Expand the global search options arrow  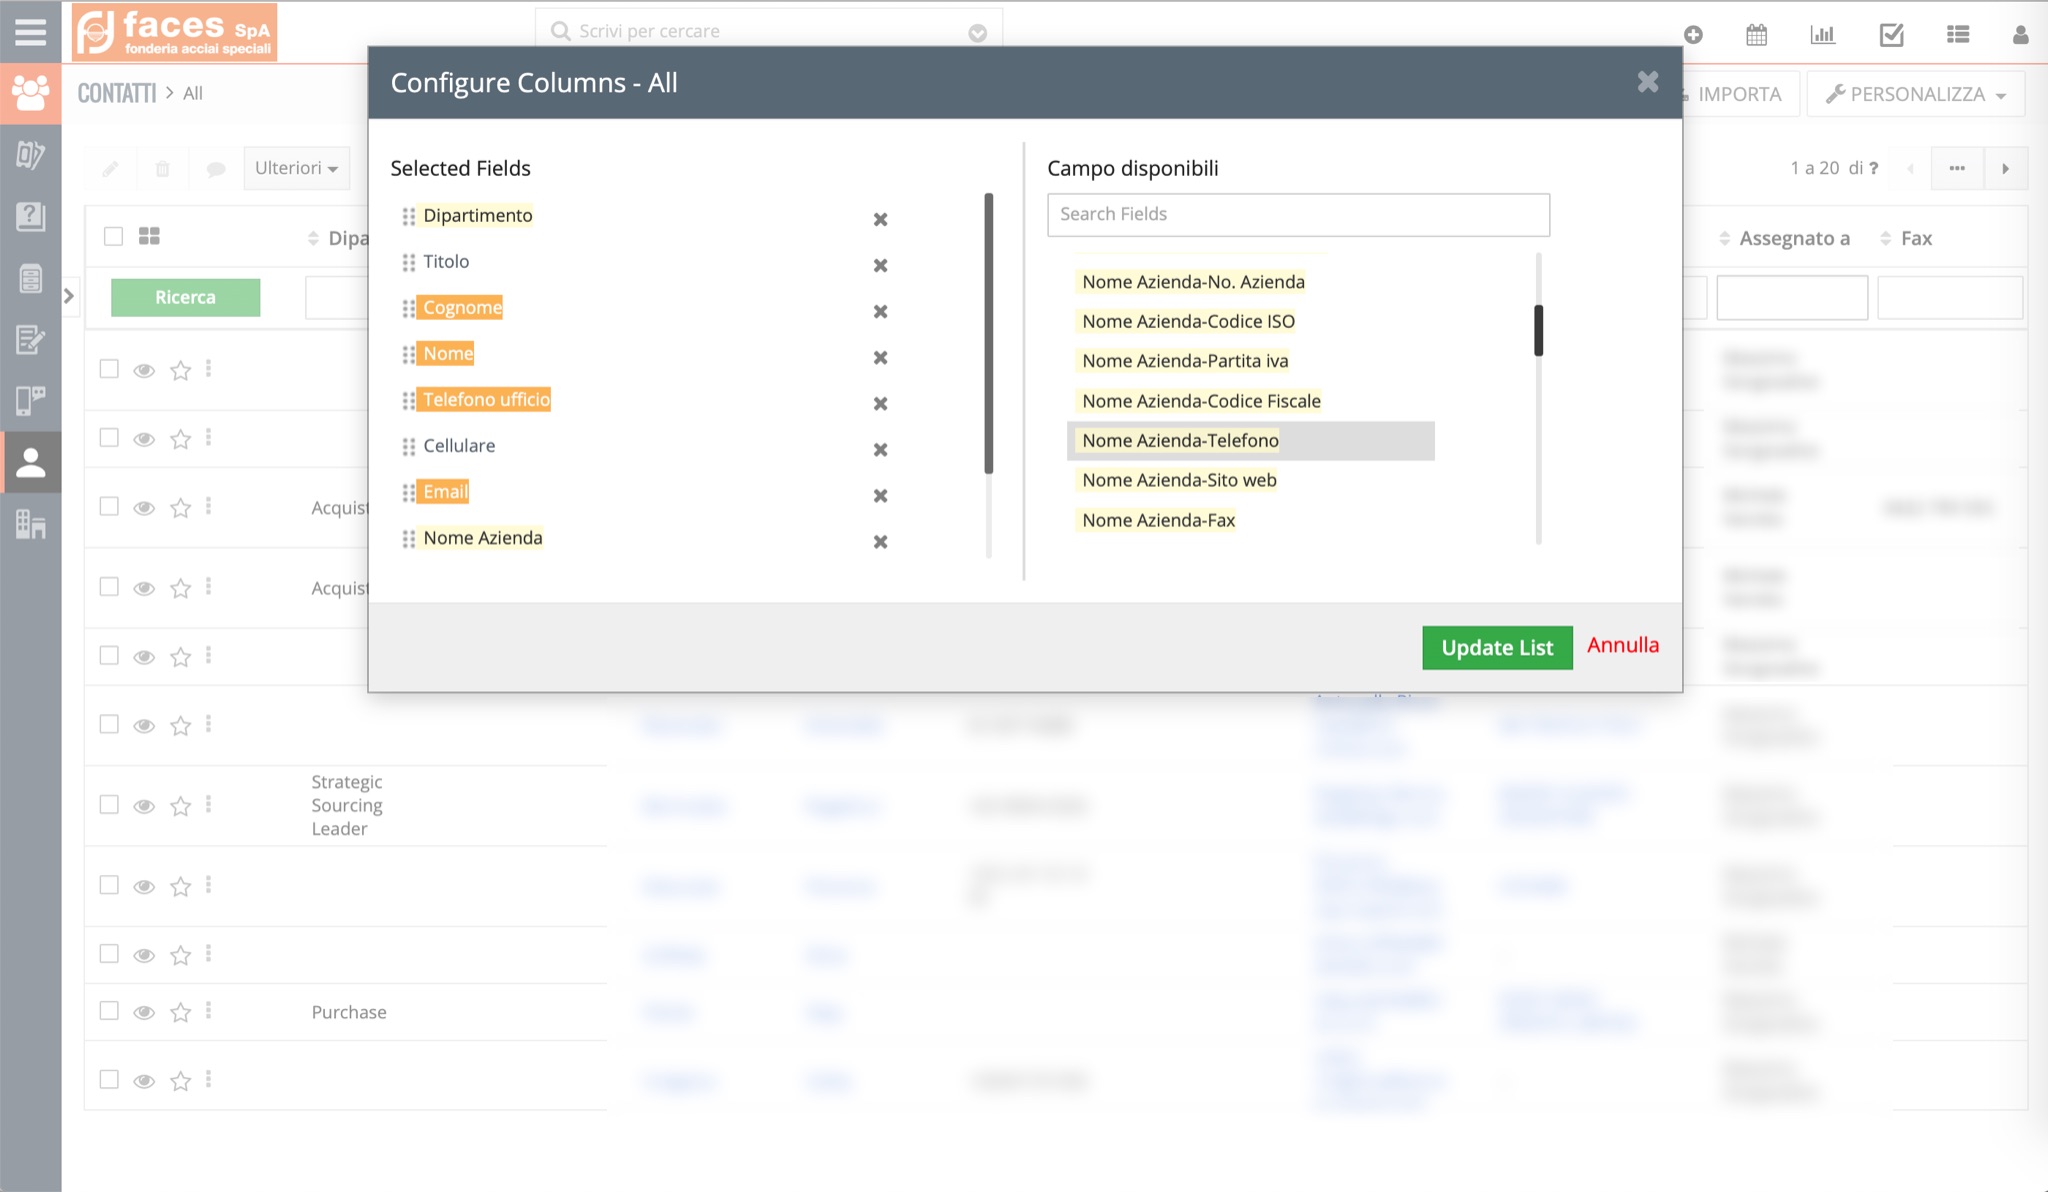[x=978, y=33]
